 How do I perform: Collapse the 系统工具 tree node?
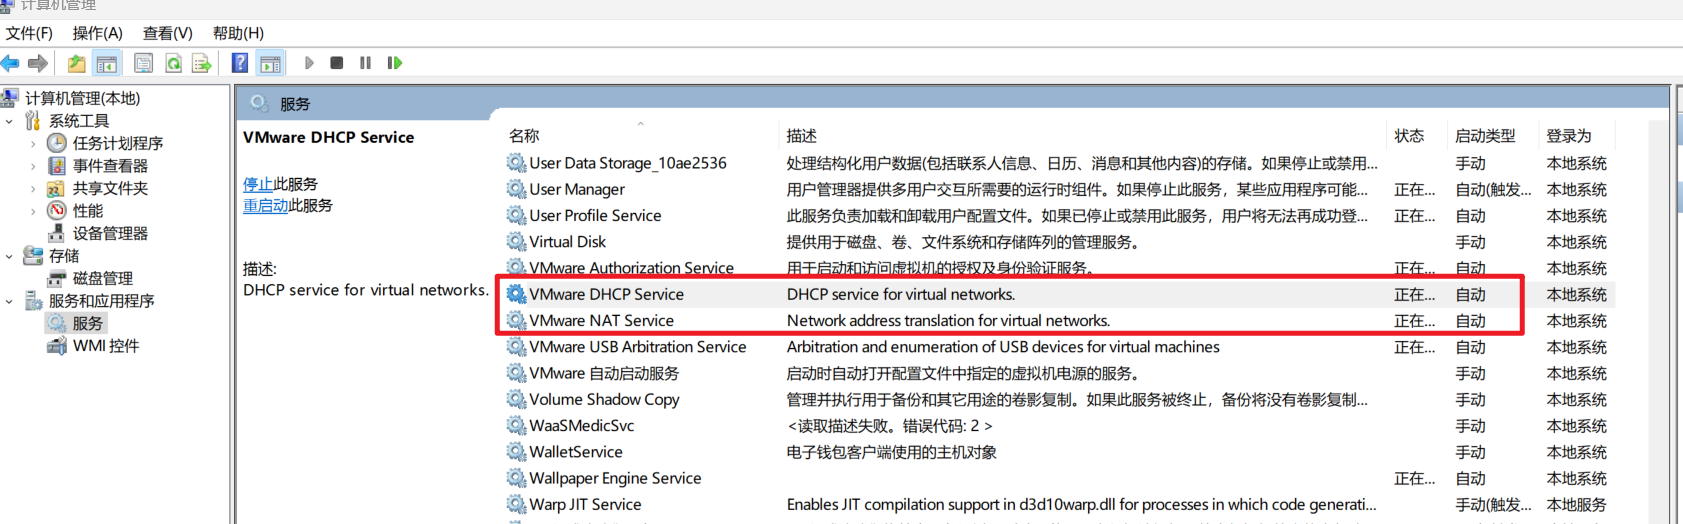pos(10,121)
